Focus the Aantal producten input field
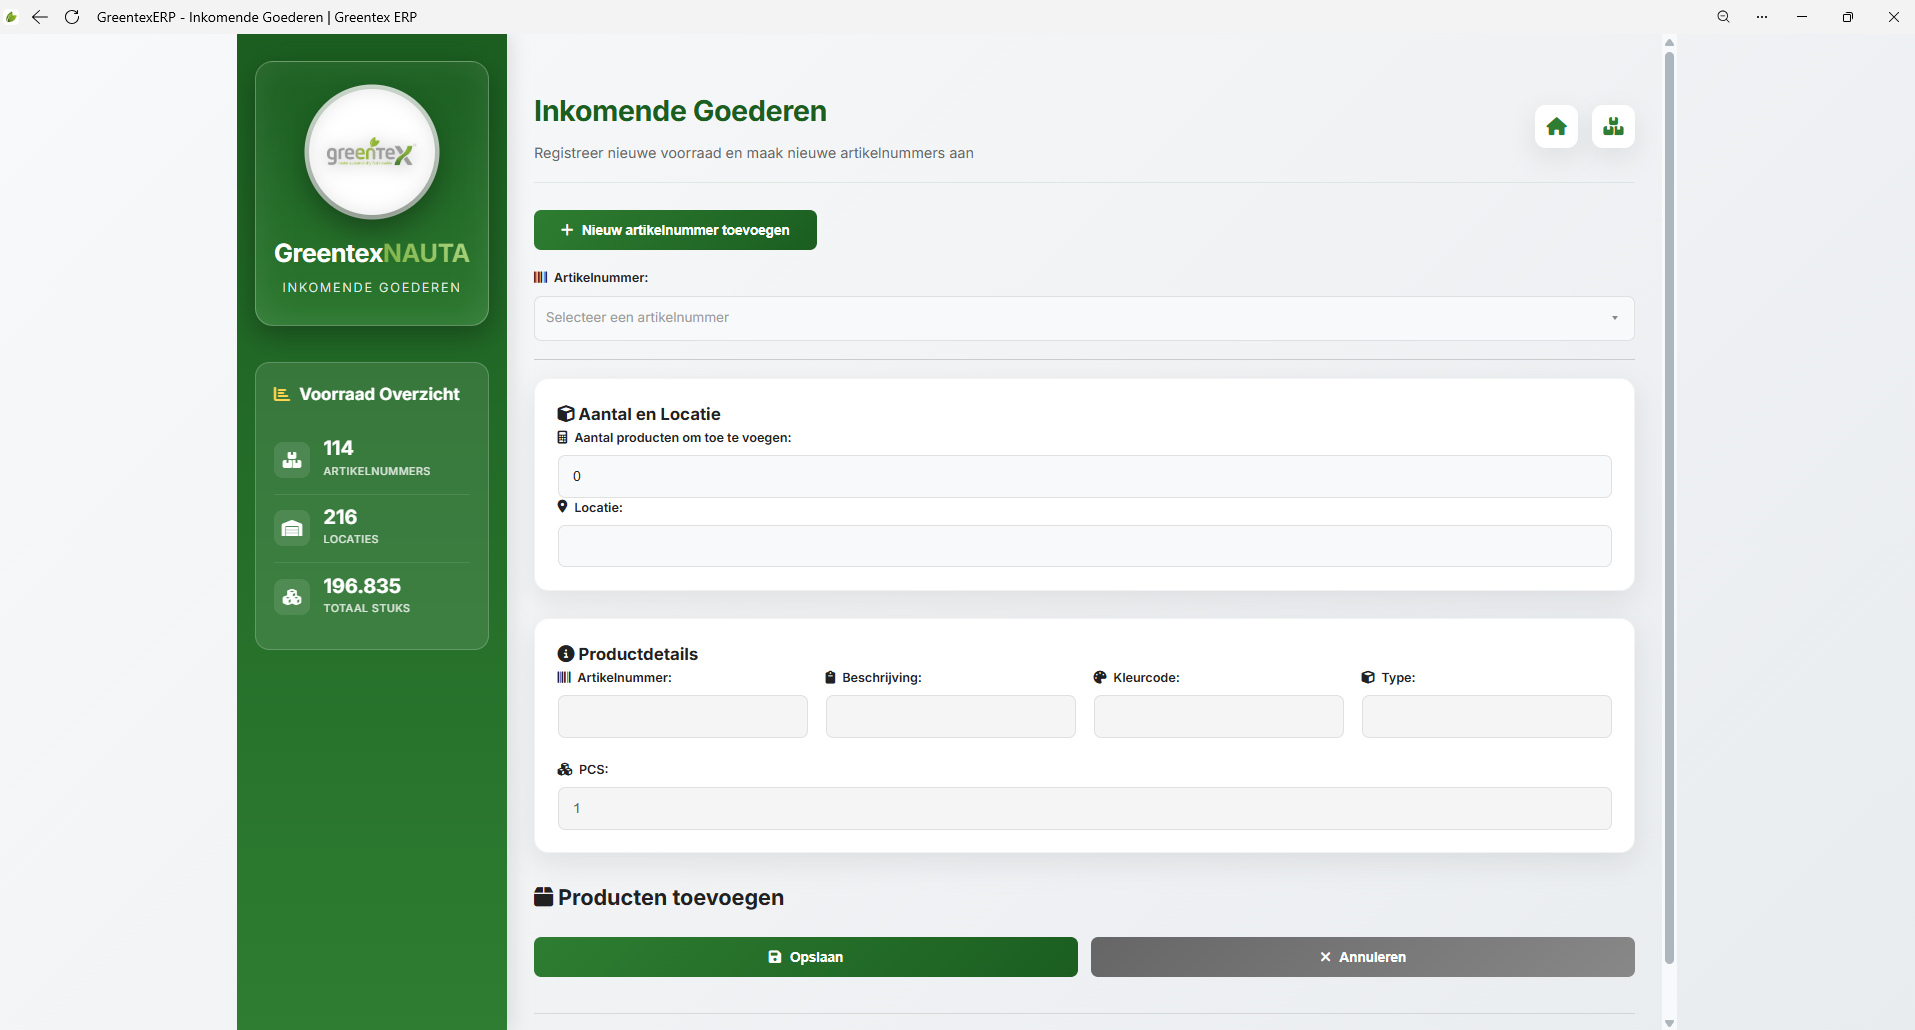Viewport: 1915px width, 1030px height. coord(1085,476)
